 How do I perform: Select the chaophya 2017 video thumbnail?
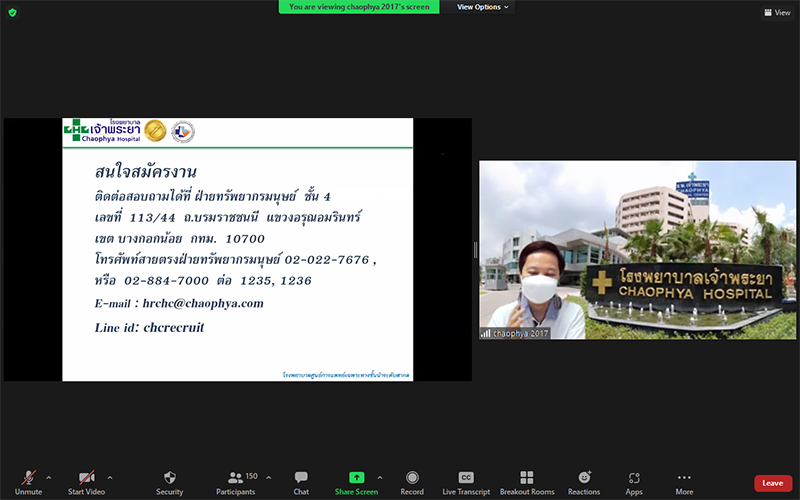(637, 250)
